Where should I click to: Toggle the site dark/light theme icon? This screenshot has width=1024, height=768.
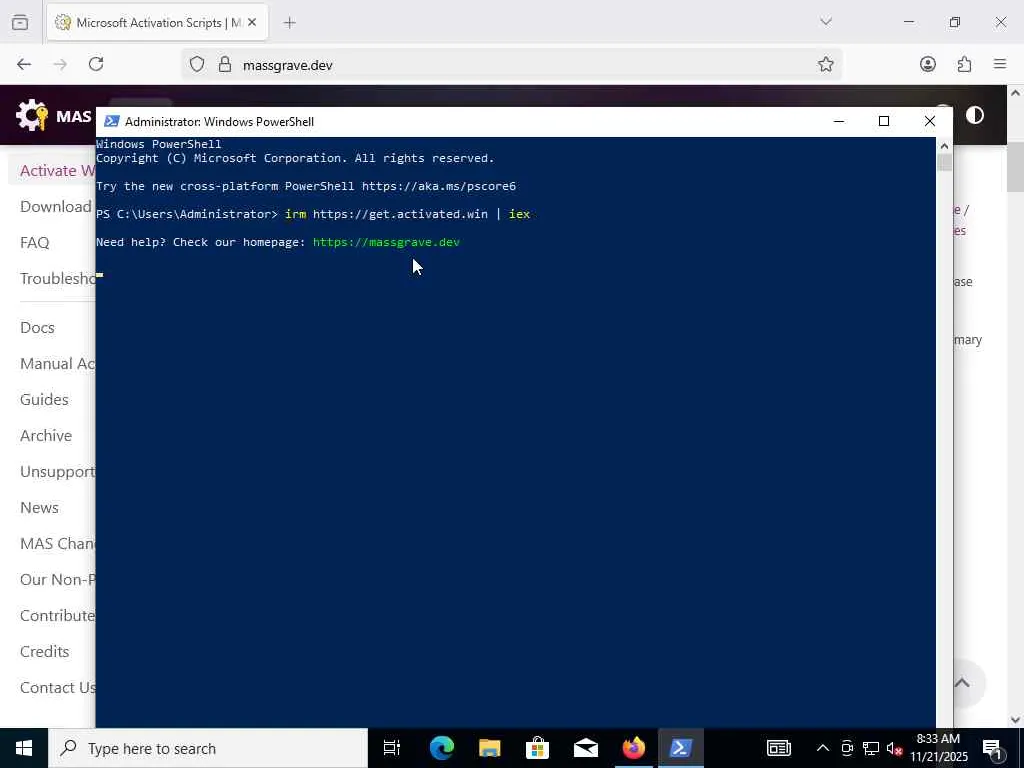click(x=974, y=116)
